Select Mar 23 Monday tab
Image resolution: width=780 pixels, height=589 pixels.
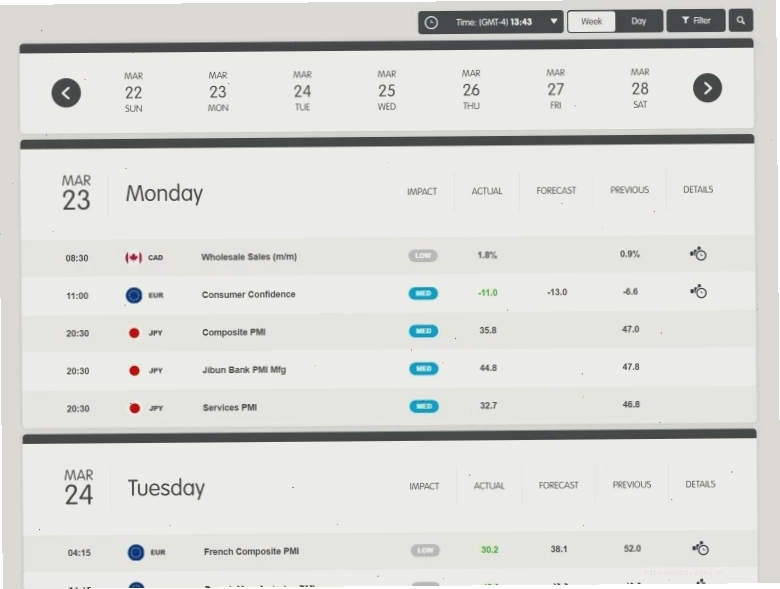coord(218,92)
